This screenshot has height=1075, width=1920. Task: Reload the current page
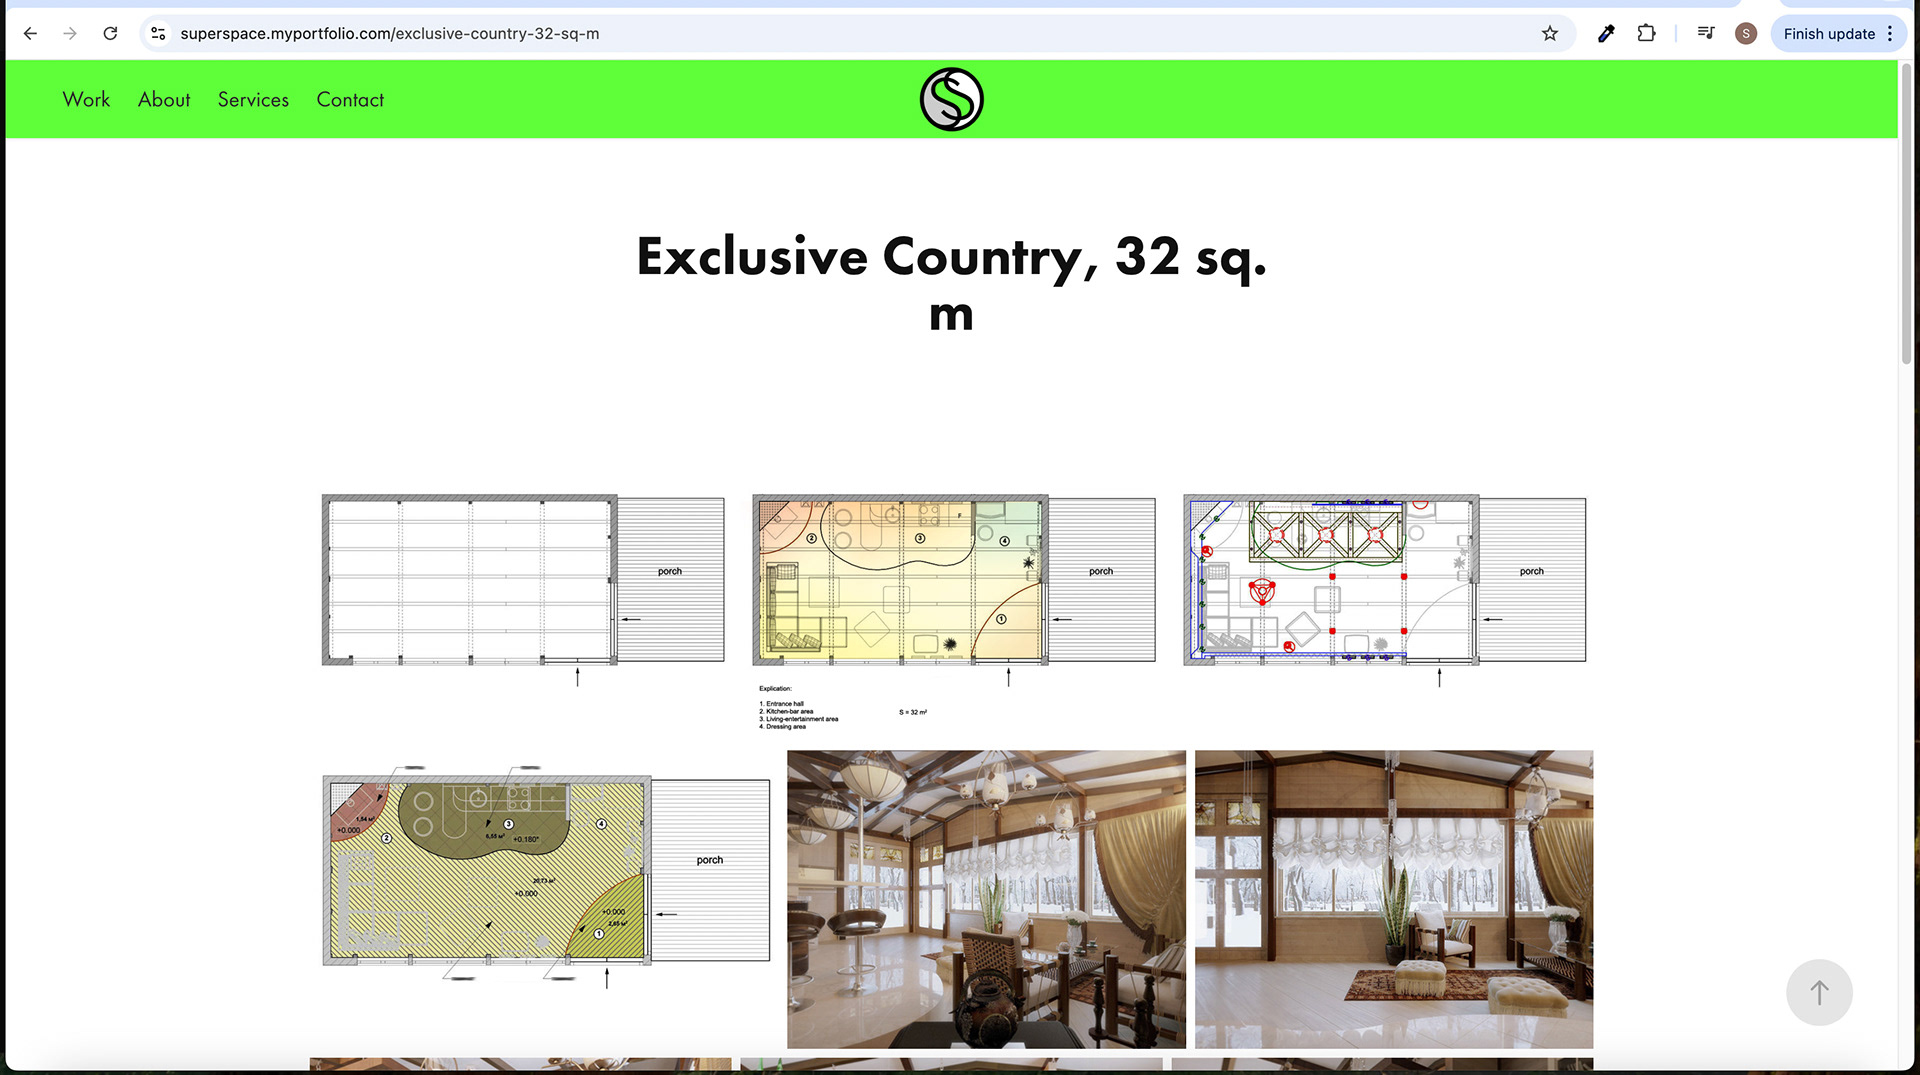click(x=110, y=33)
